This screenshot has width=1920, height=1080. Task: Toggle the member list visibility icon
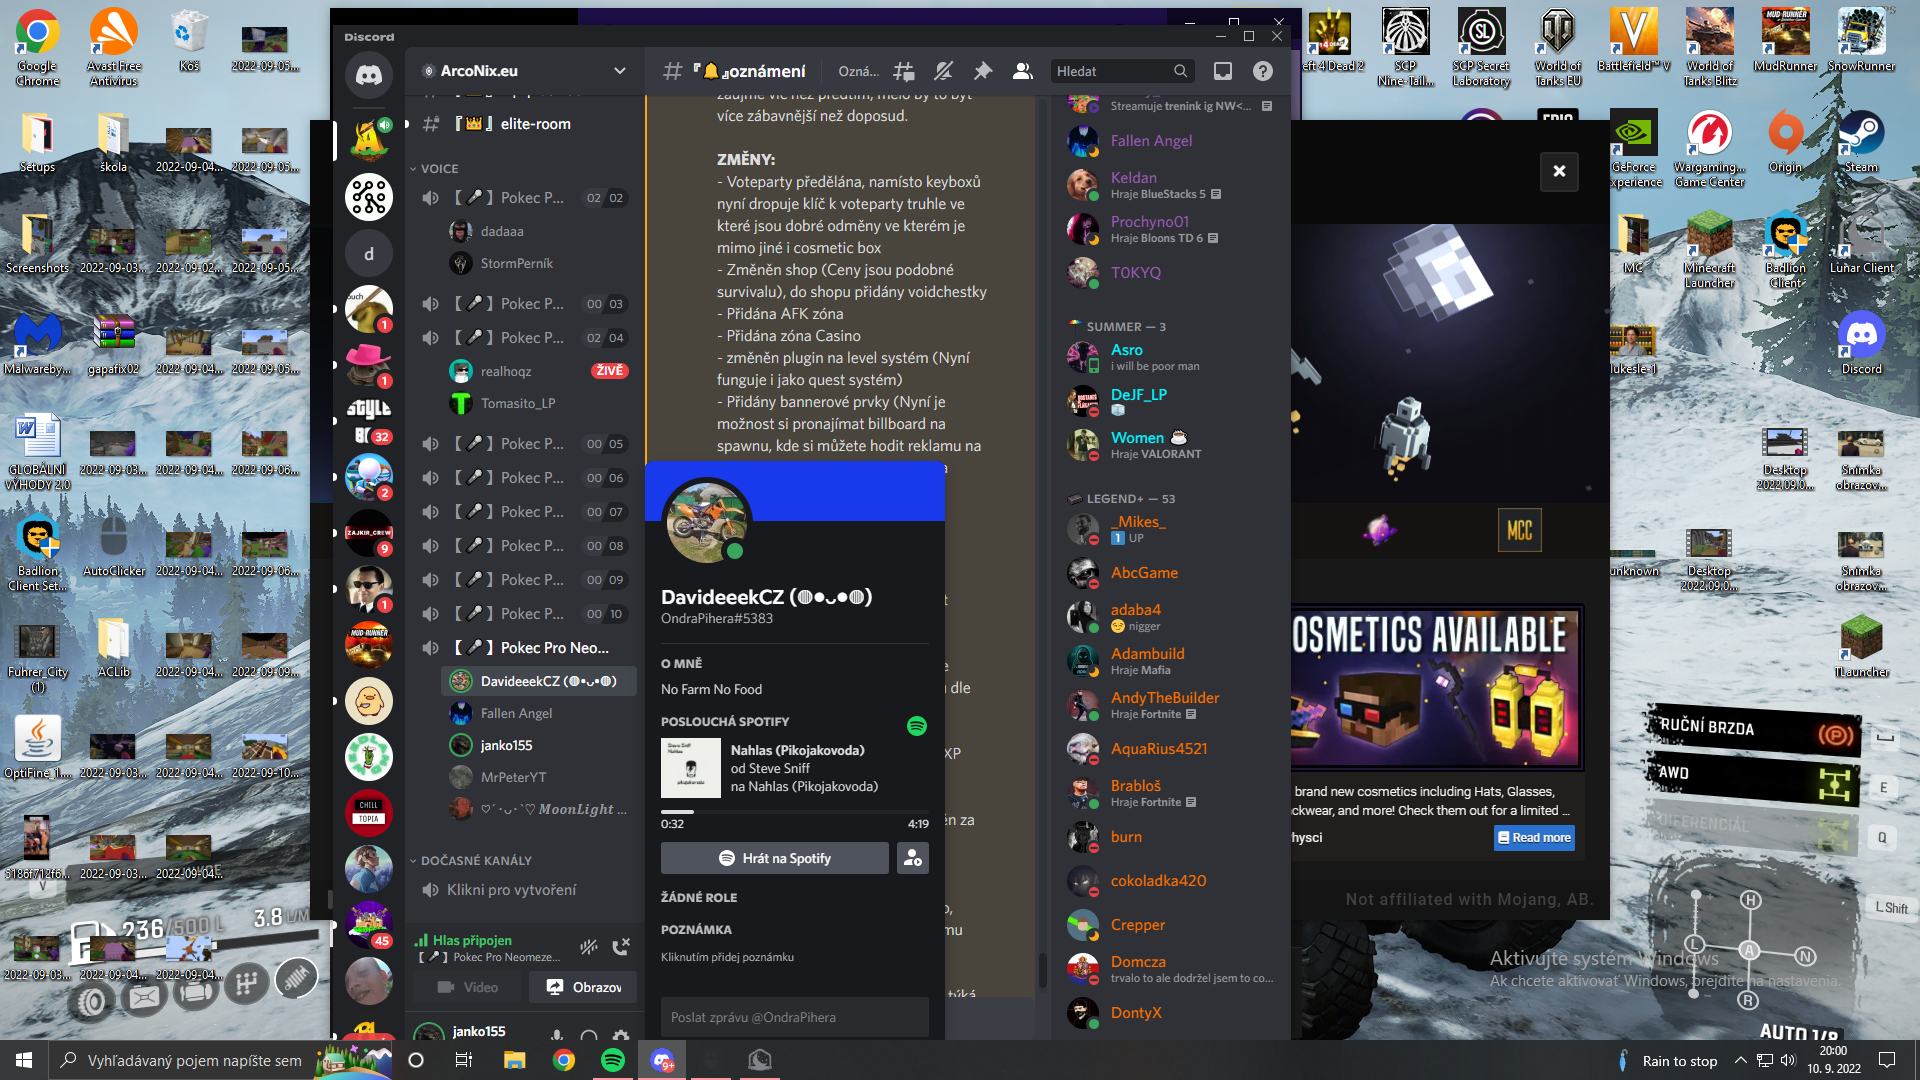[x=1022, y=71]
